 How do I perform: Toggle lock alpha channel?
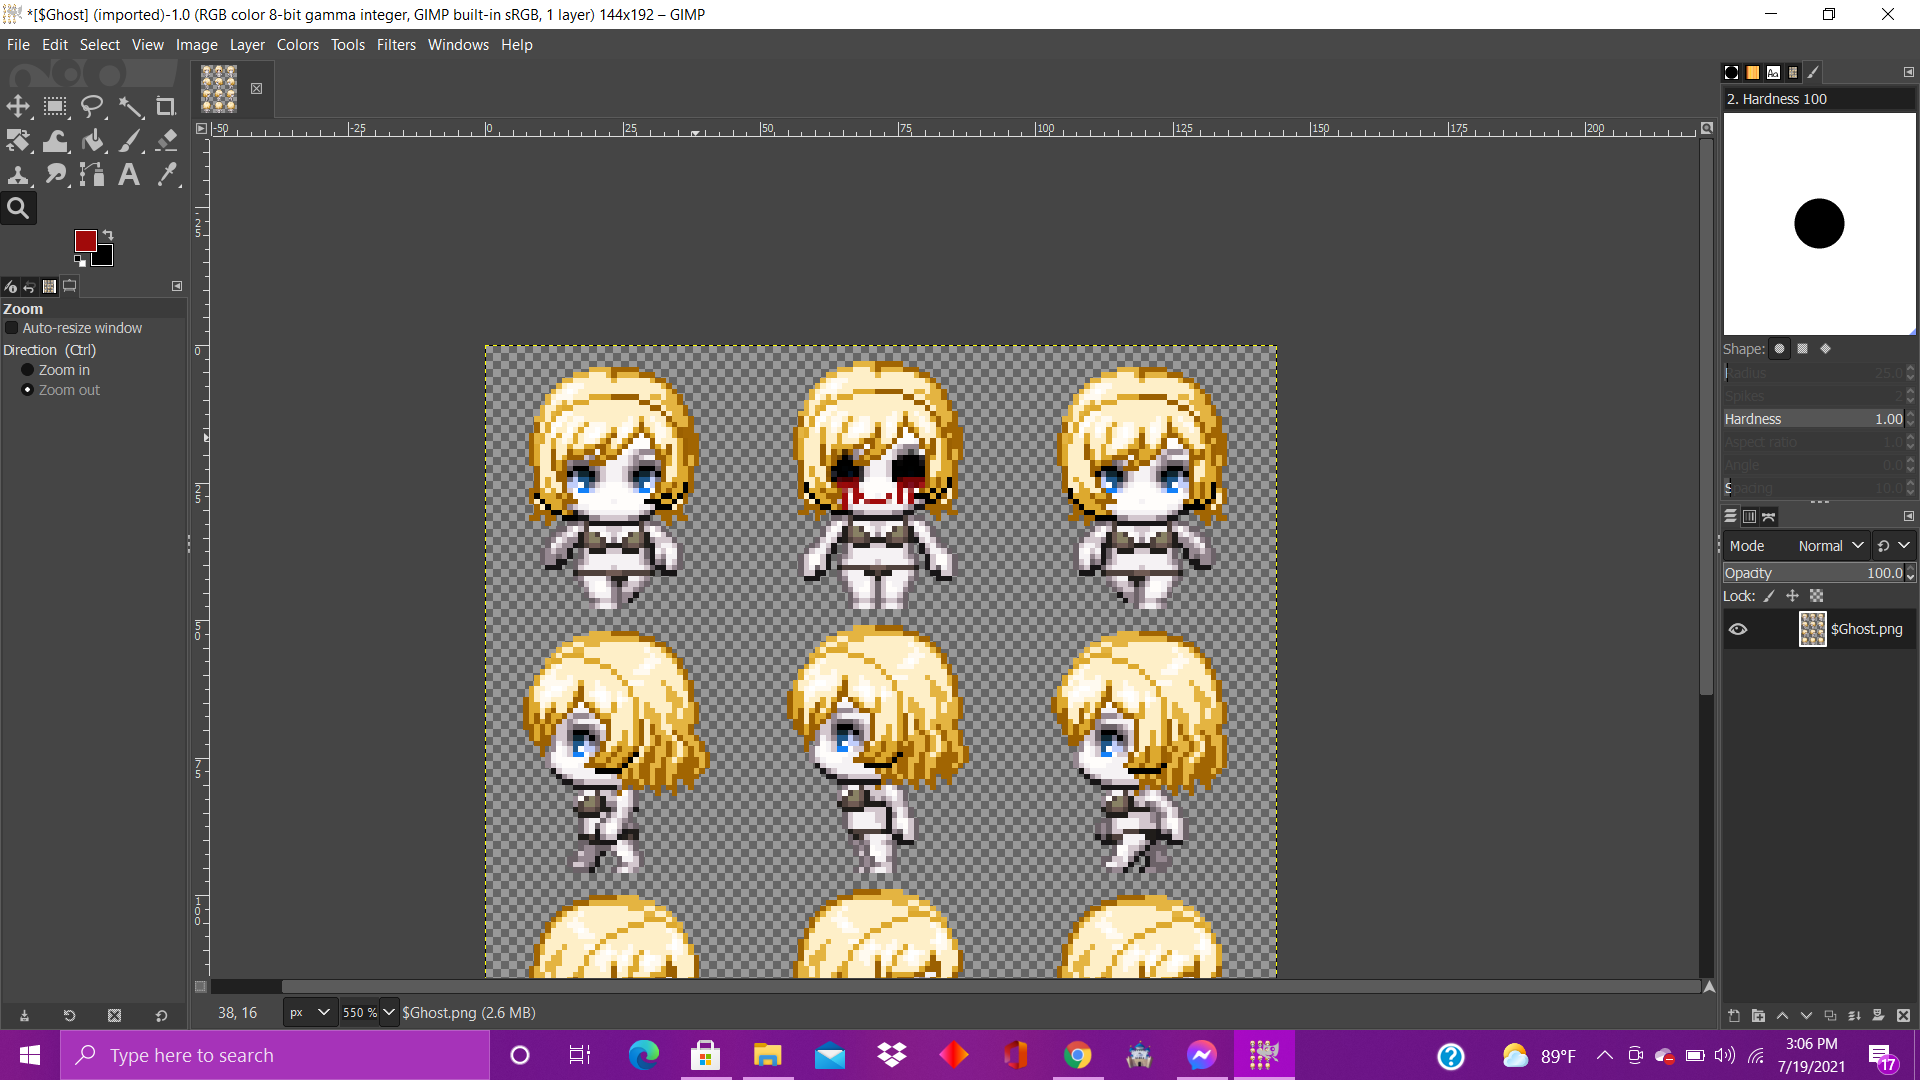[x=1817, y=596]
